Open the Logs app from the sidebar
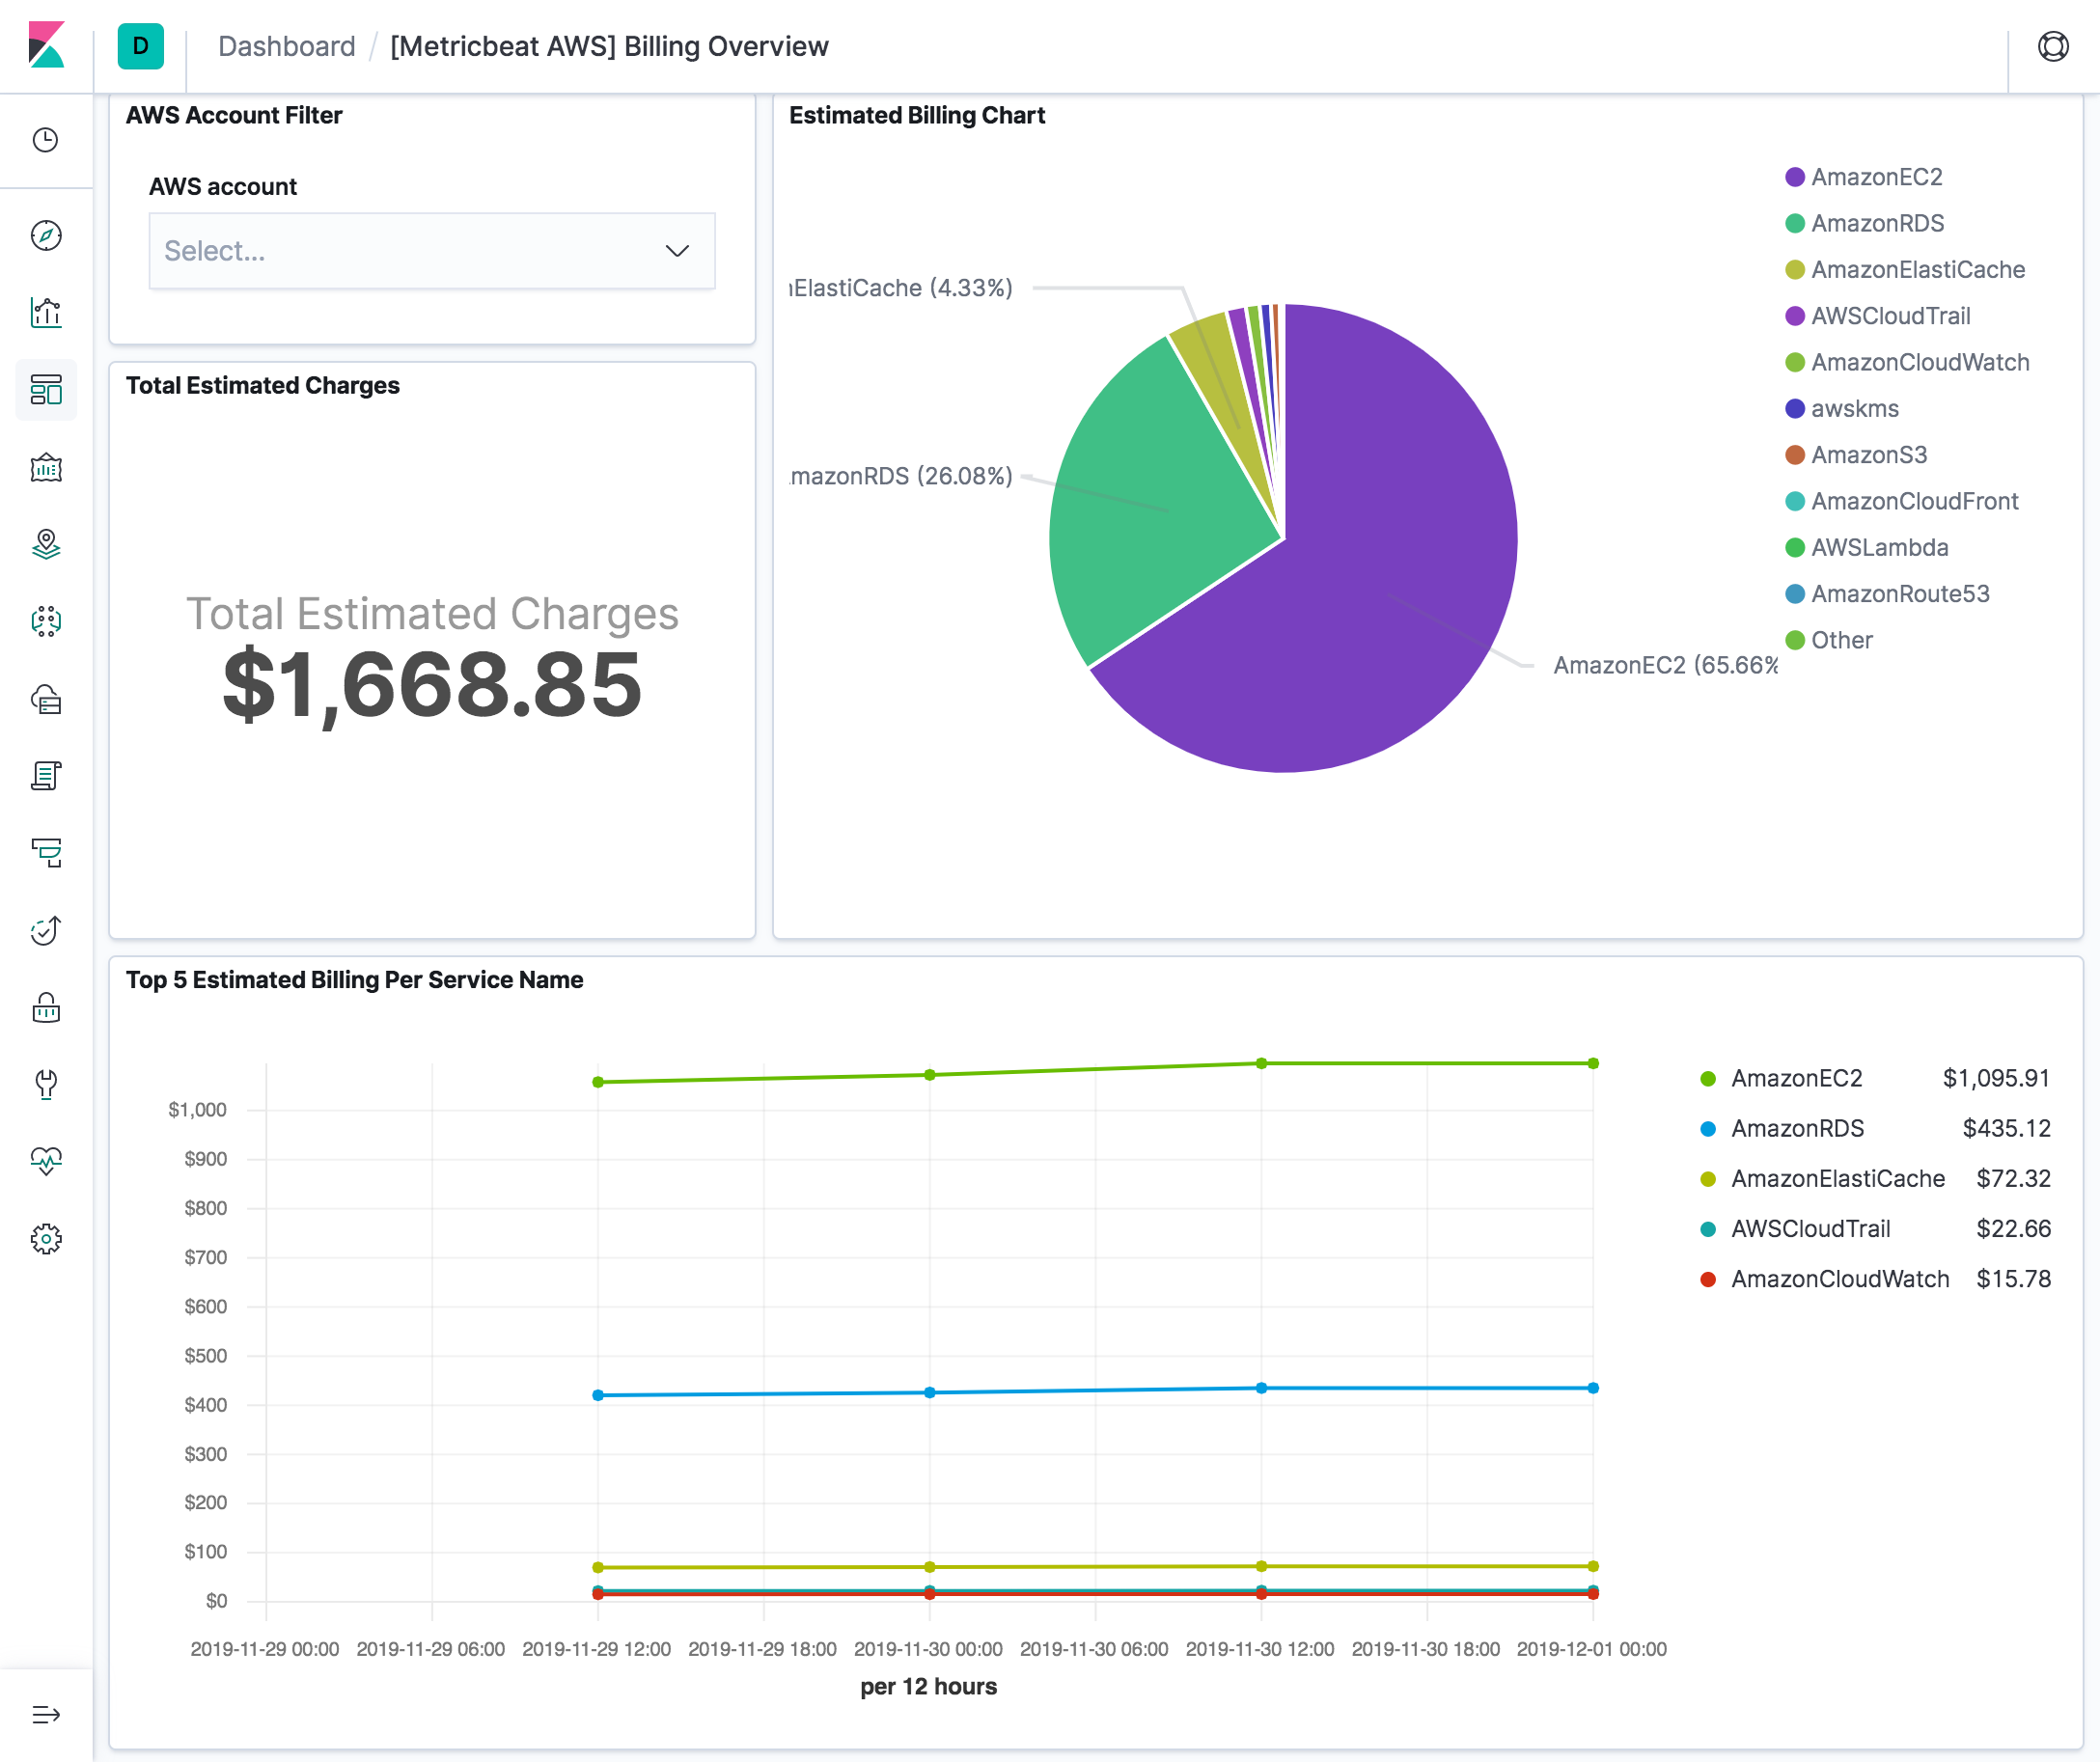 click(x=46, y=775)
